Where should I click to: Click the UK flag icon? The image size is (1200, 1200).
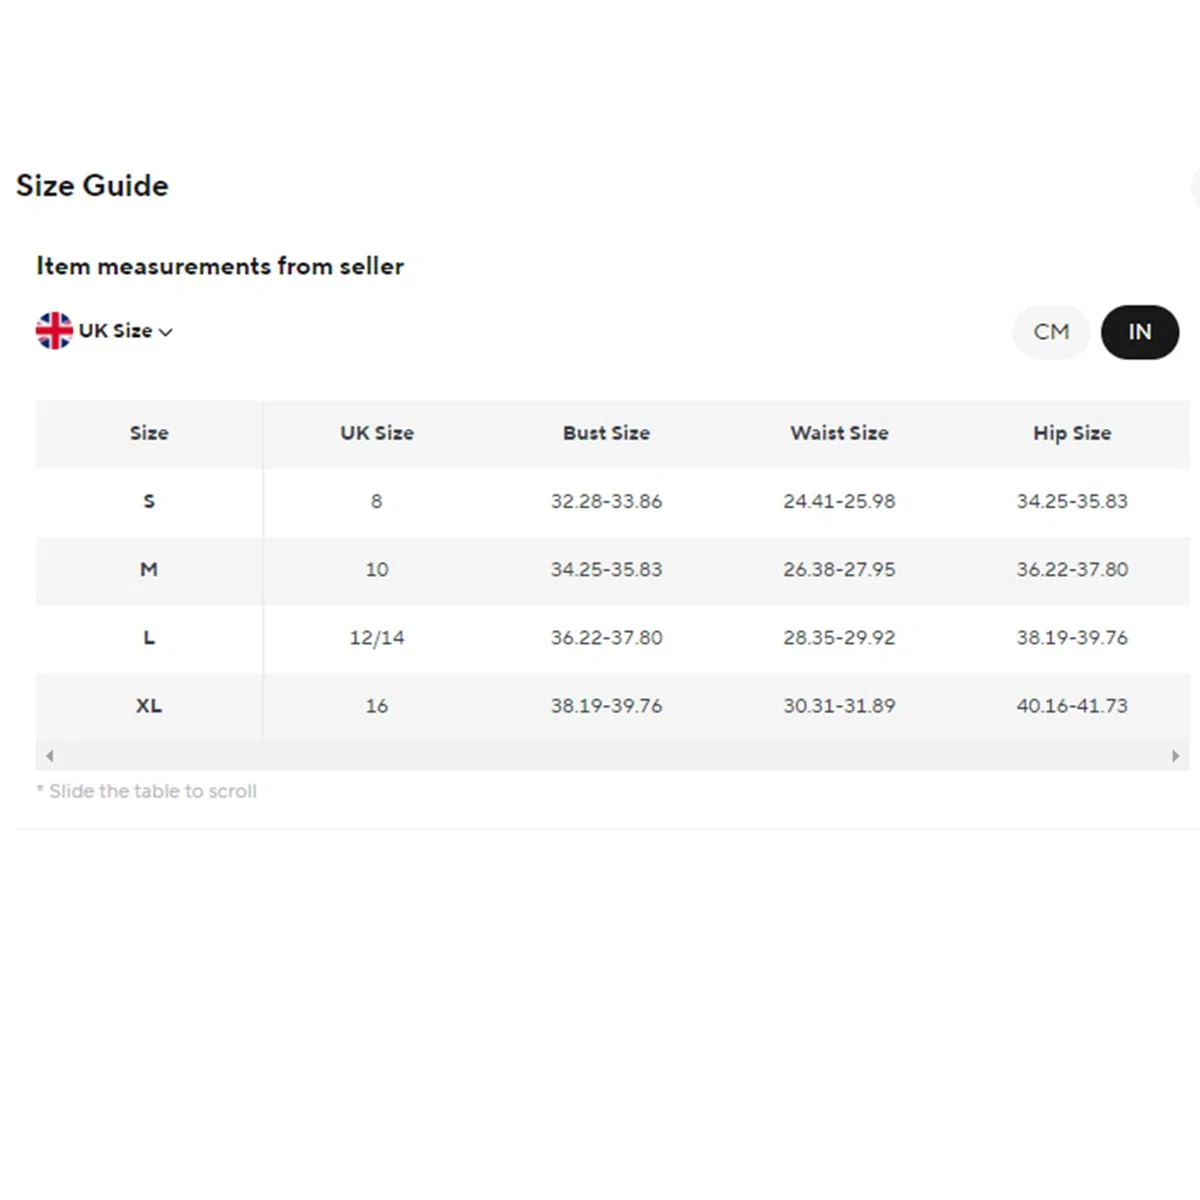pos(54,331)
